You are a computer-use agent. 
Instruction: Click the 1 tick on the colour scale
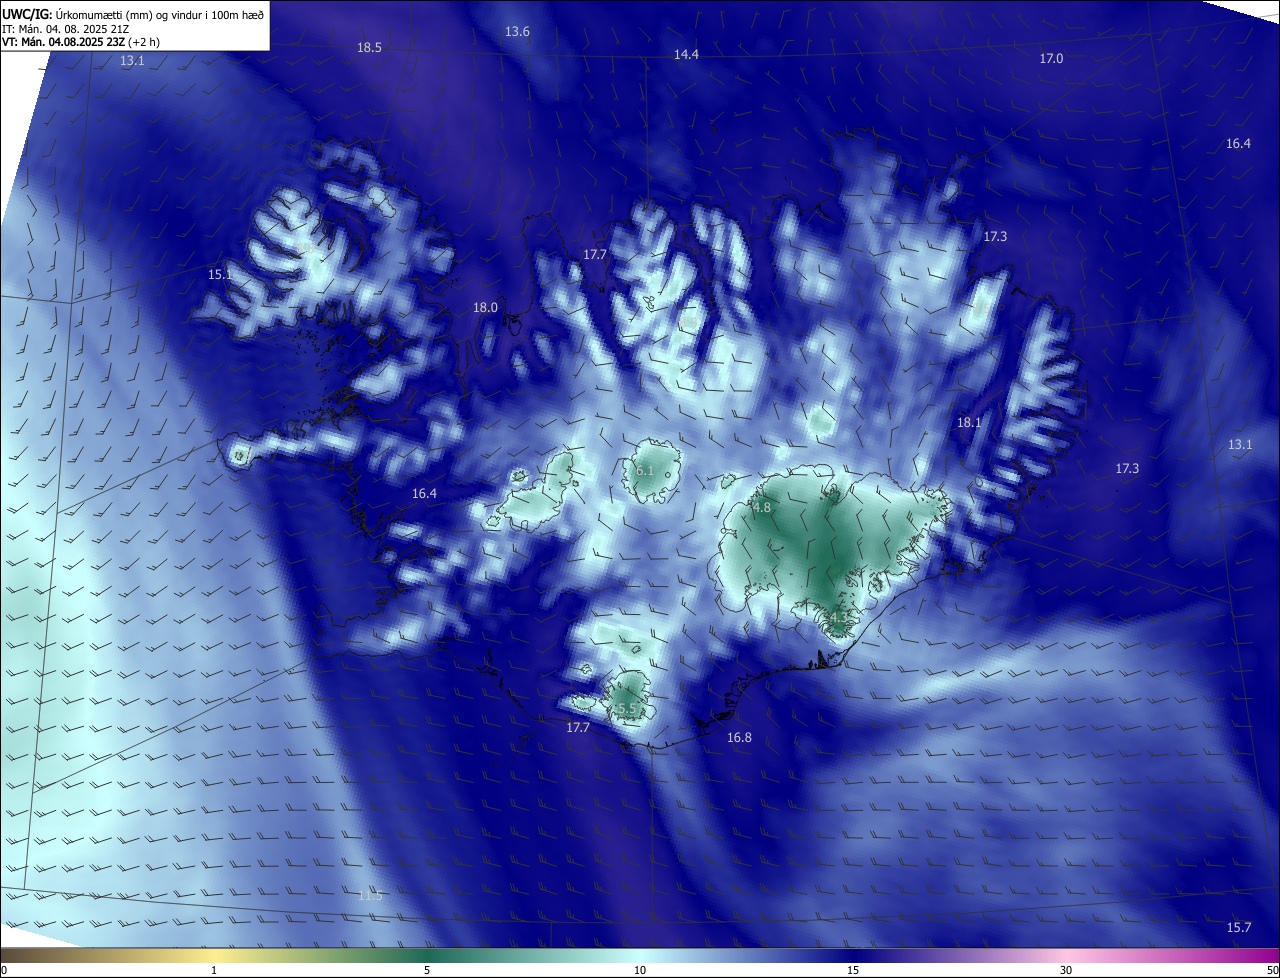pyautogui.click(x=214, y=970)
